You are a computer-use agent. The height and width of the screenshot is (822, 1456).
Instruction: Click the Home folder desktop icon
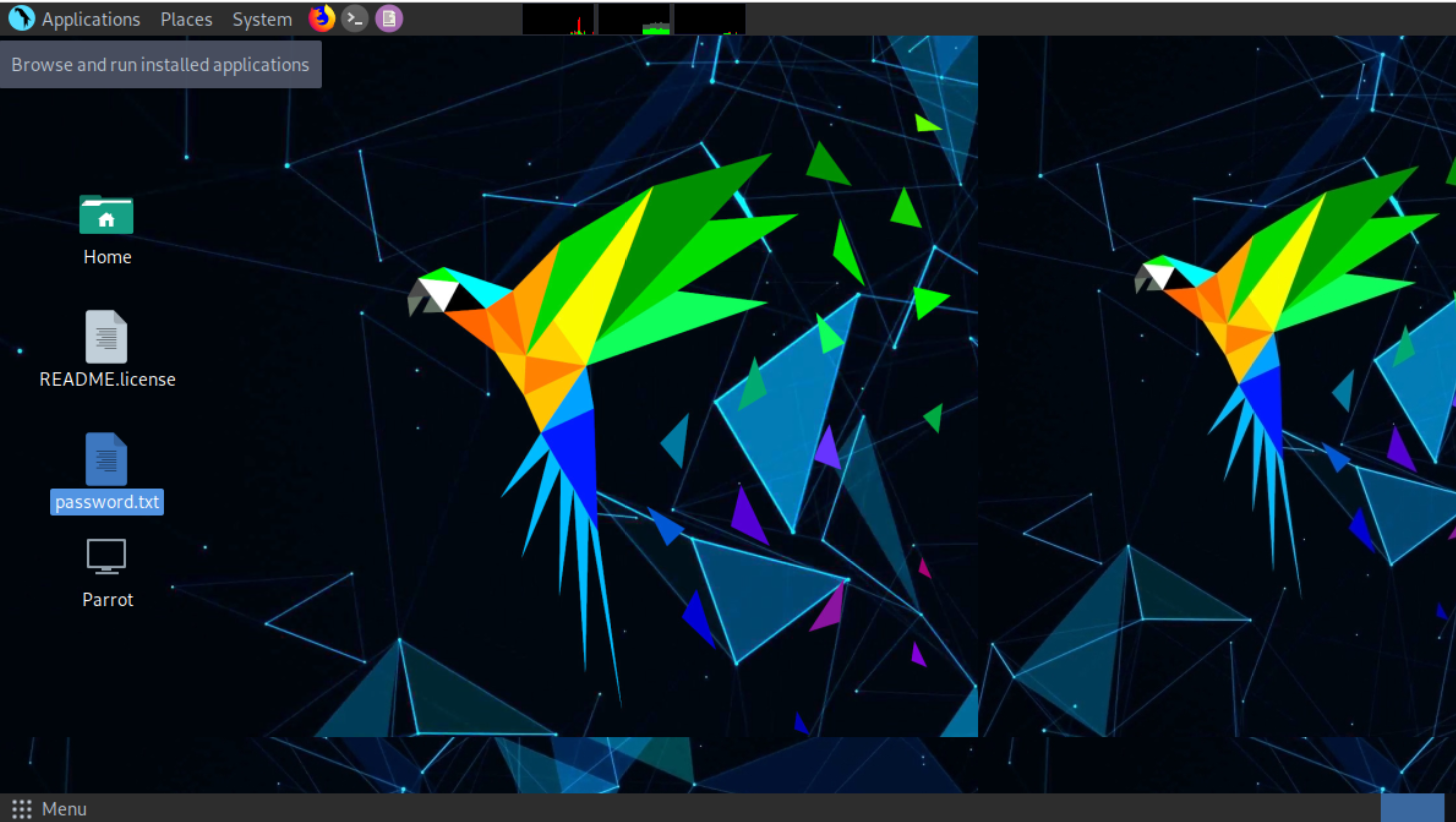[x=106, y=214]
